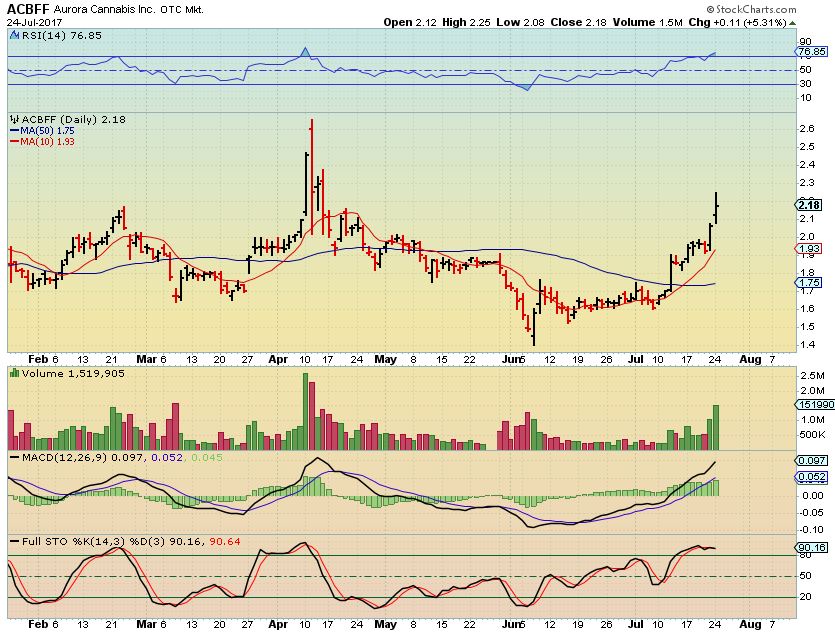Click the 151990 volume tag on right axis
Screen dimensions: 835x634
click(x=815, y=405)
